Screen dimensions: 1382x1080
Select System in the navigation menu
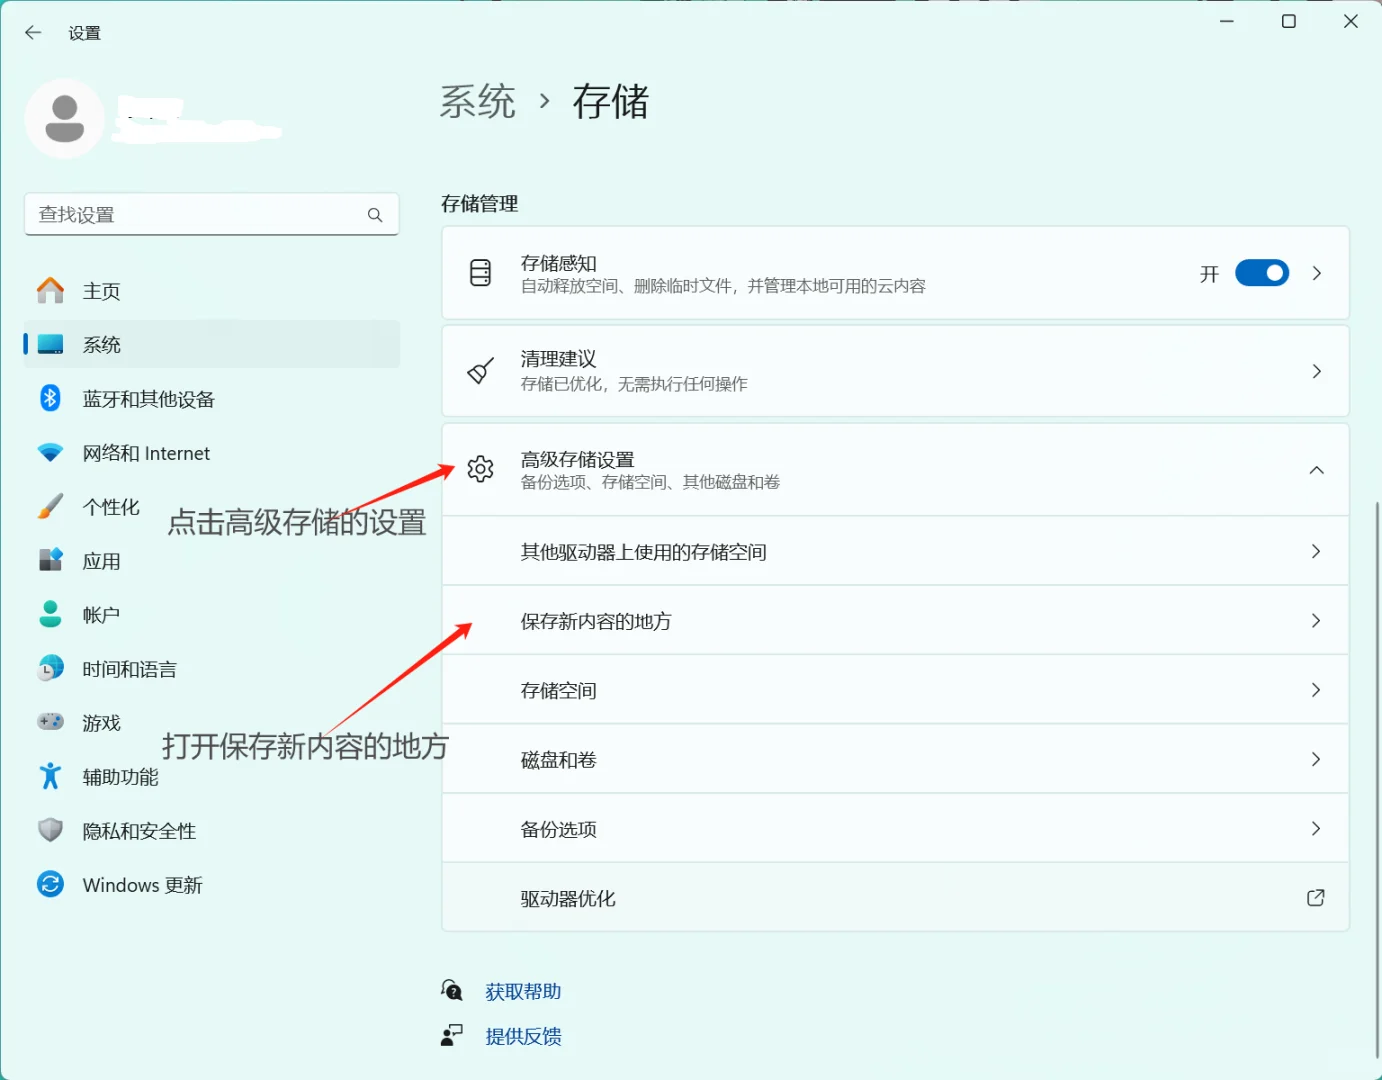(101, 344)
